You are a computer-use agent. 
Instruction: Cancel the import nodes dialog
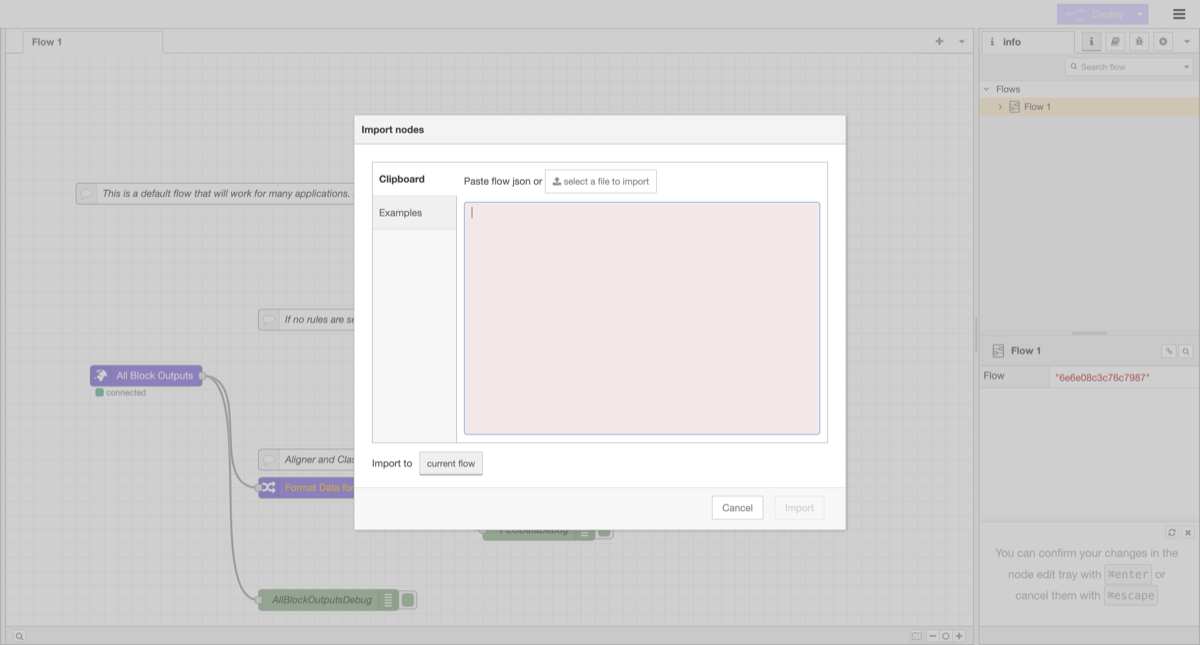point(737,507)
